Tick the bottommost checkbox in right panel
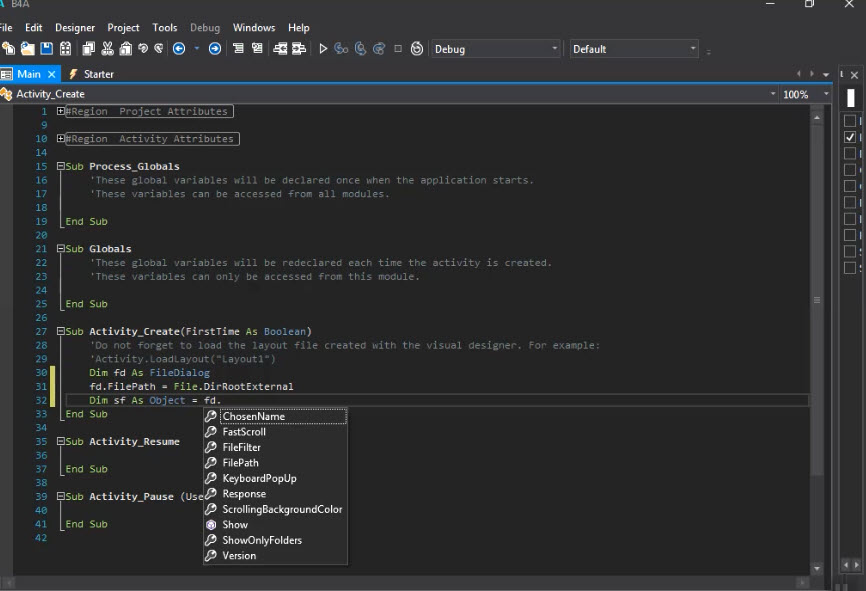This screenshot has height=591, width=866. 850,268
